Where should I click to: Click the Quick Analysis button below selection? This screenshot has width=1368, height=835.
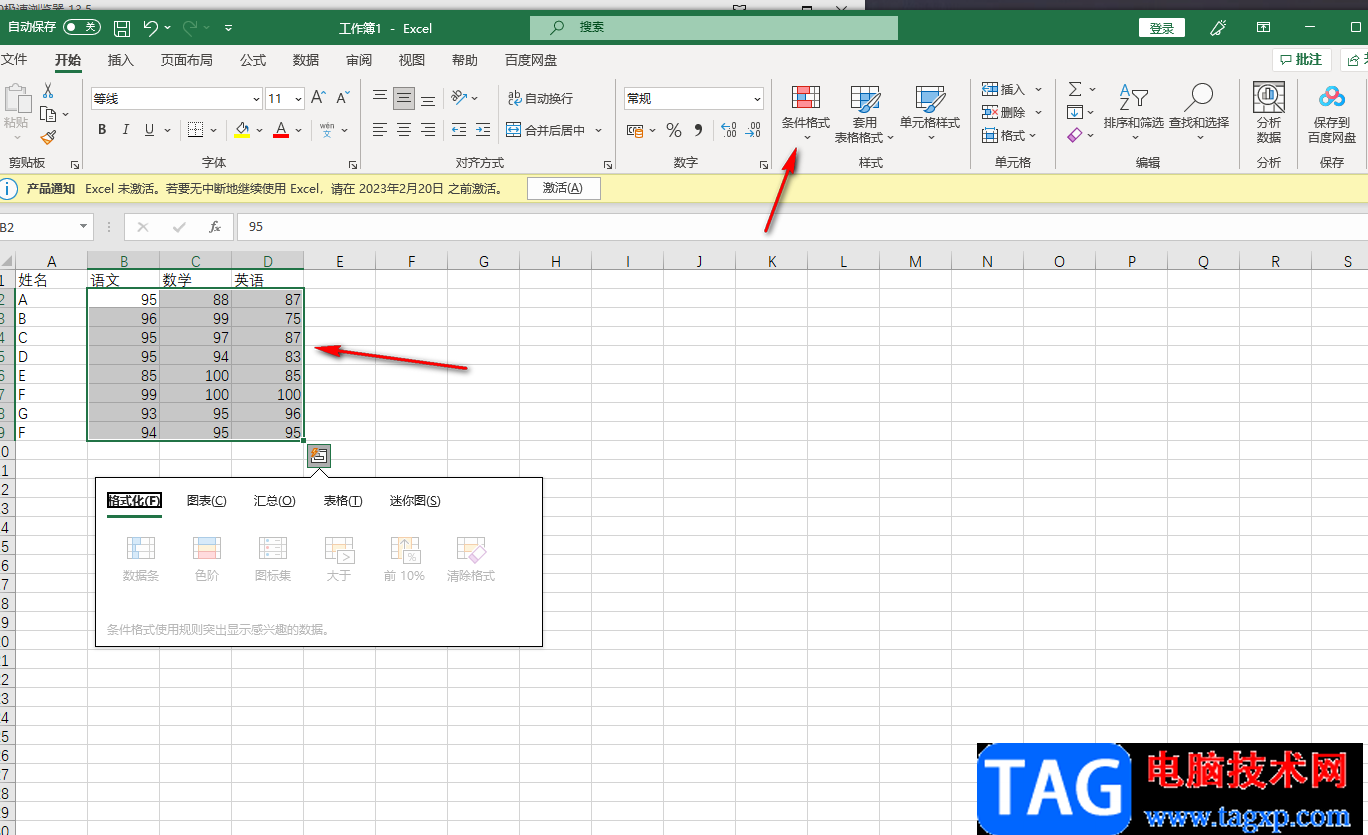[x=319, y=456]
